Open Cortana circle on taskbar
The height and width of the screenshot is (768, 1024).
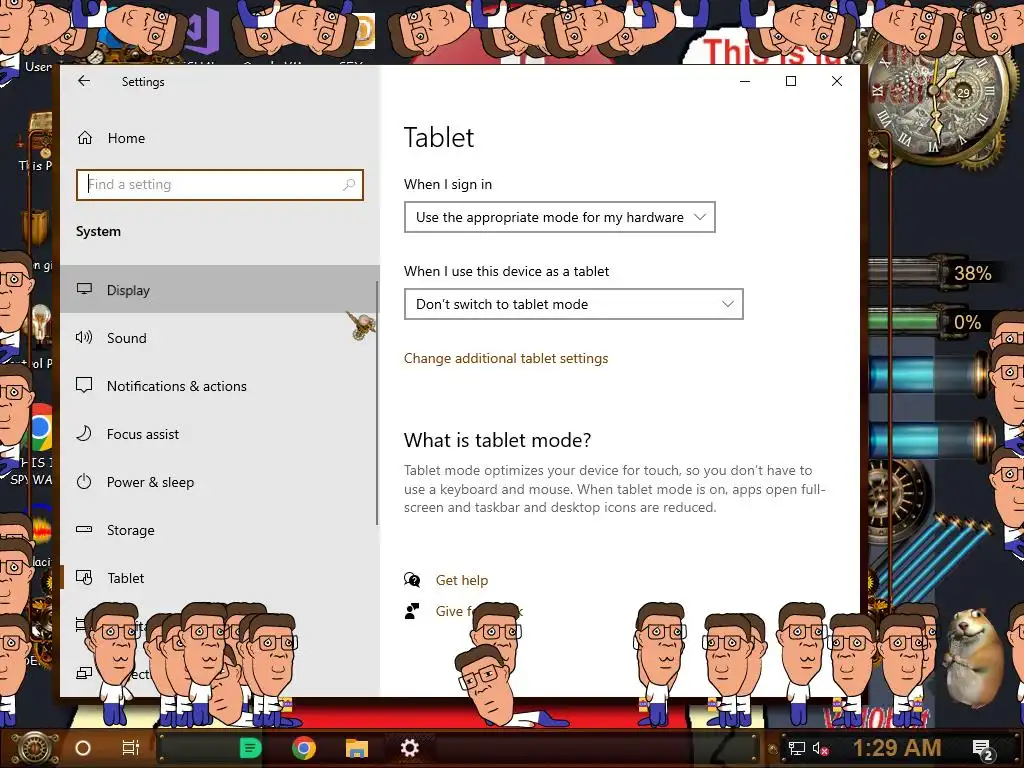(83, 748)
